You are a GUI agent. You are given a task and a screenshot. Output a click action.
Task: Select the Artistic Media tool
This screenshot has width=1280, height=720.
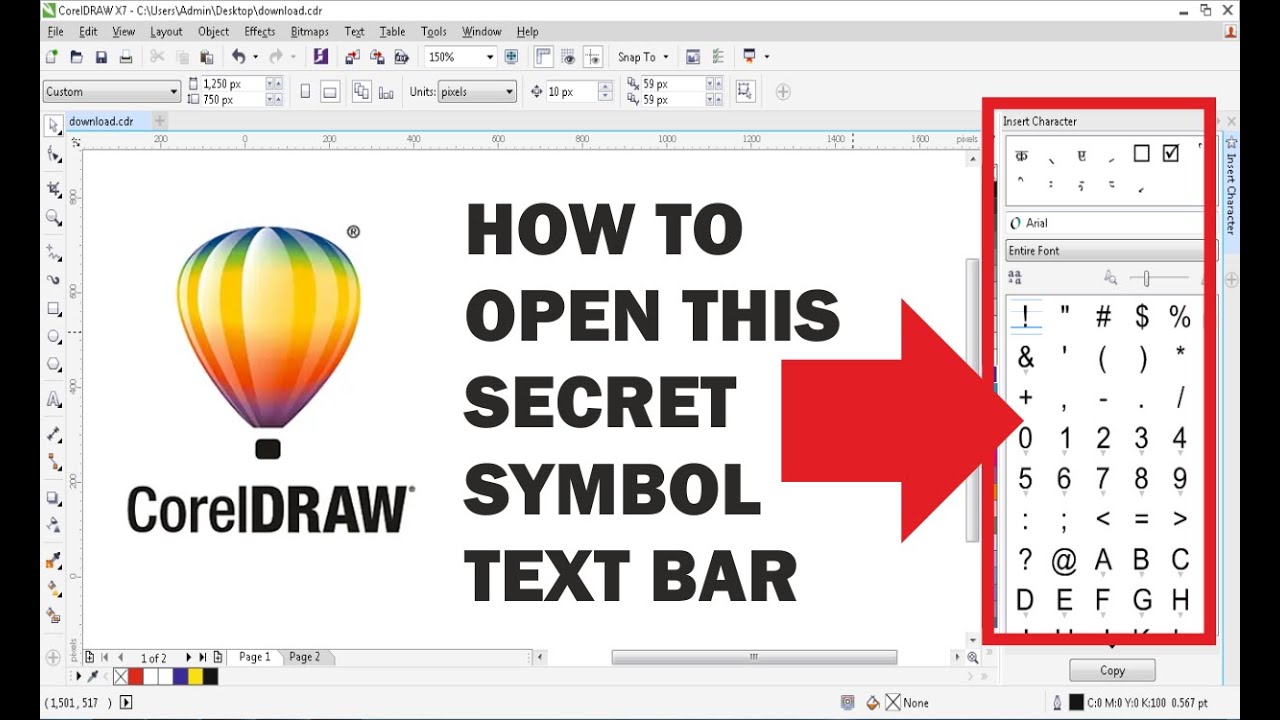pyautogui.click(x=54, y=281)
